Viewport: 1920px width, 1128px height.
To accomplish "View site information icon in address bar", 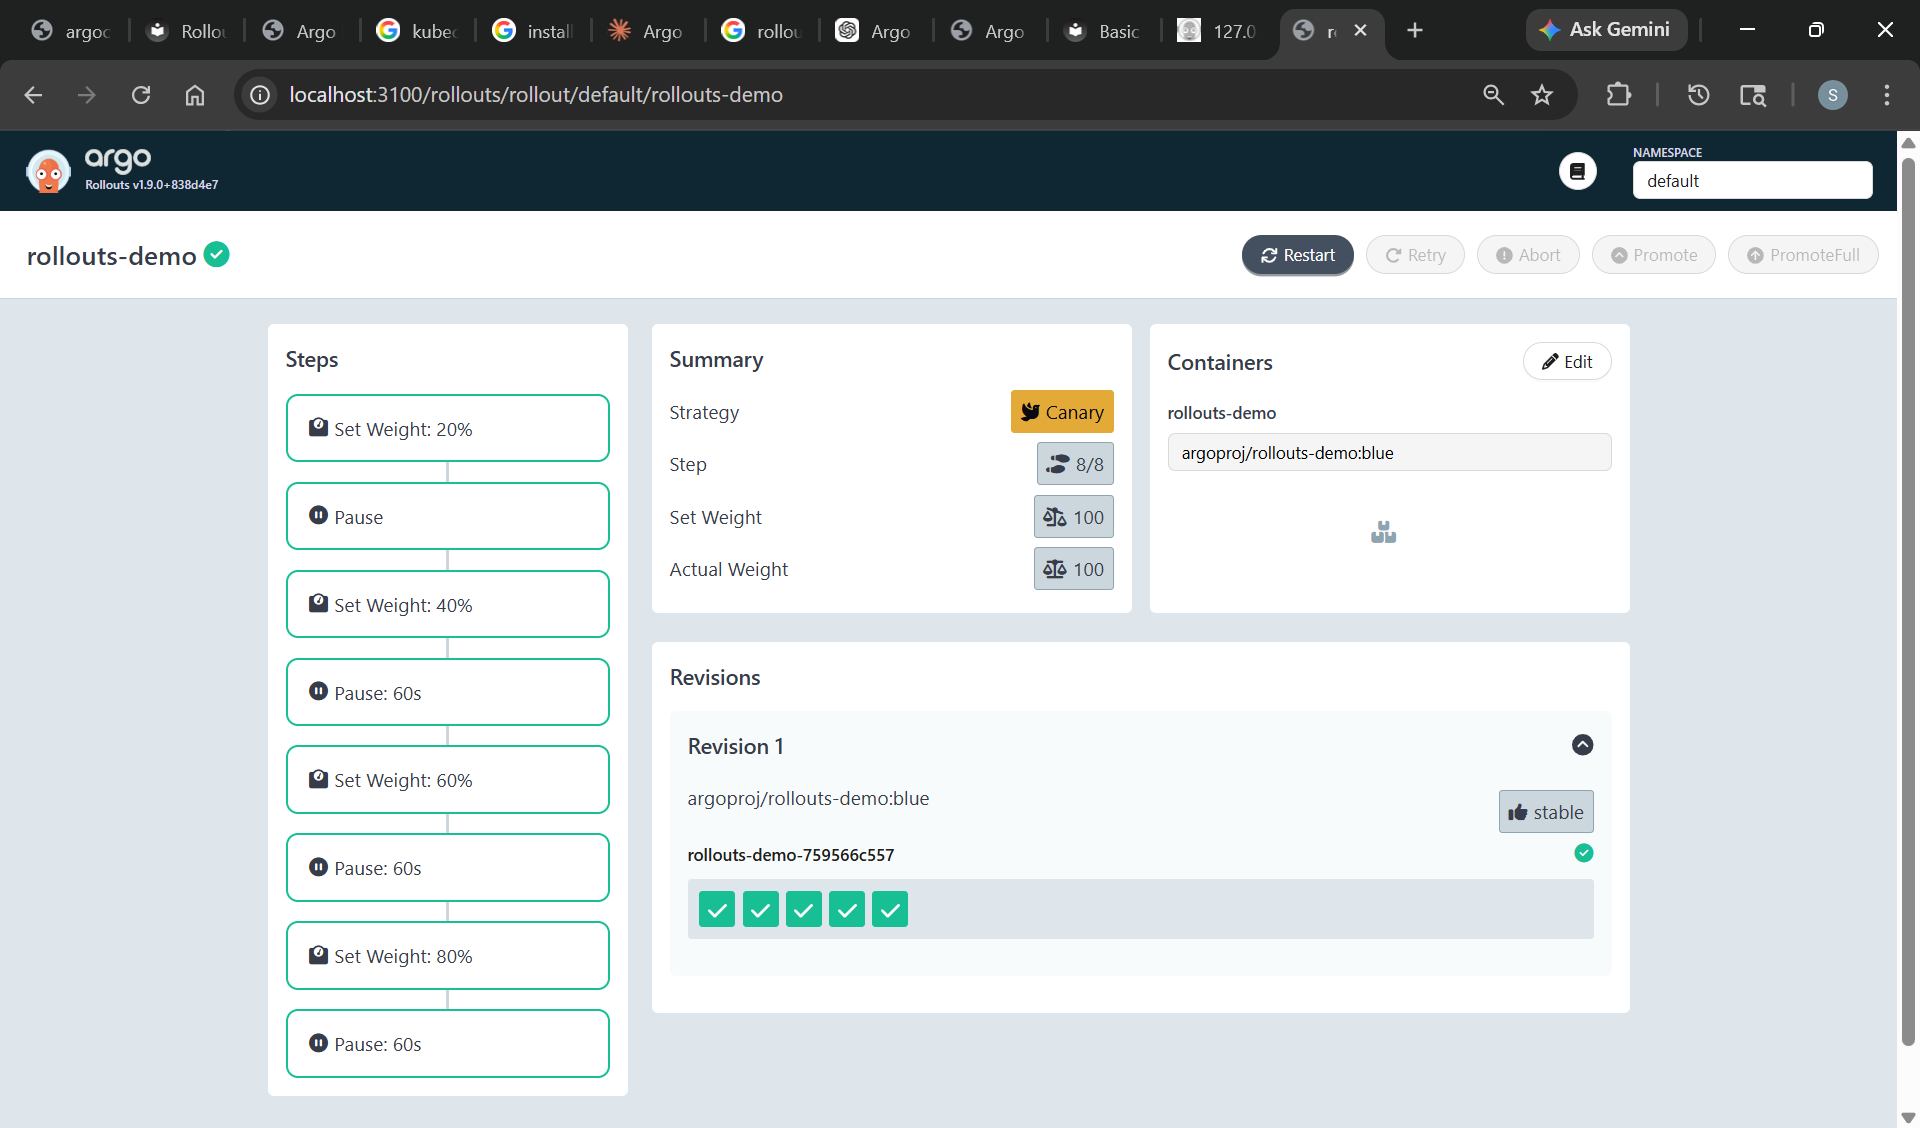I will tap(260, 95).
